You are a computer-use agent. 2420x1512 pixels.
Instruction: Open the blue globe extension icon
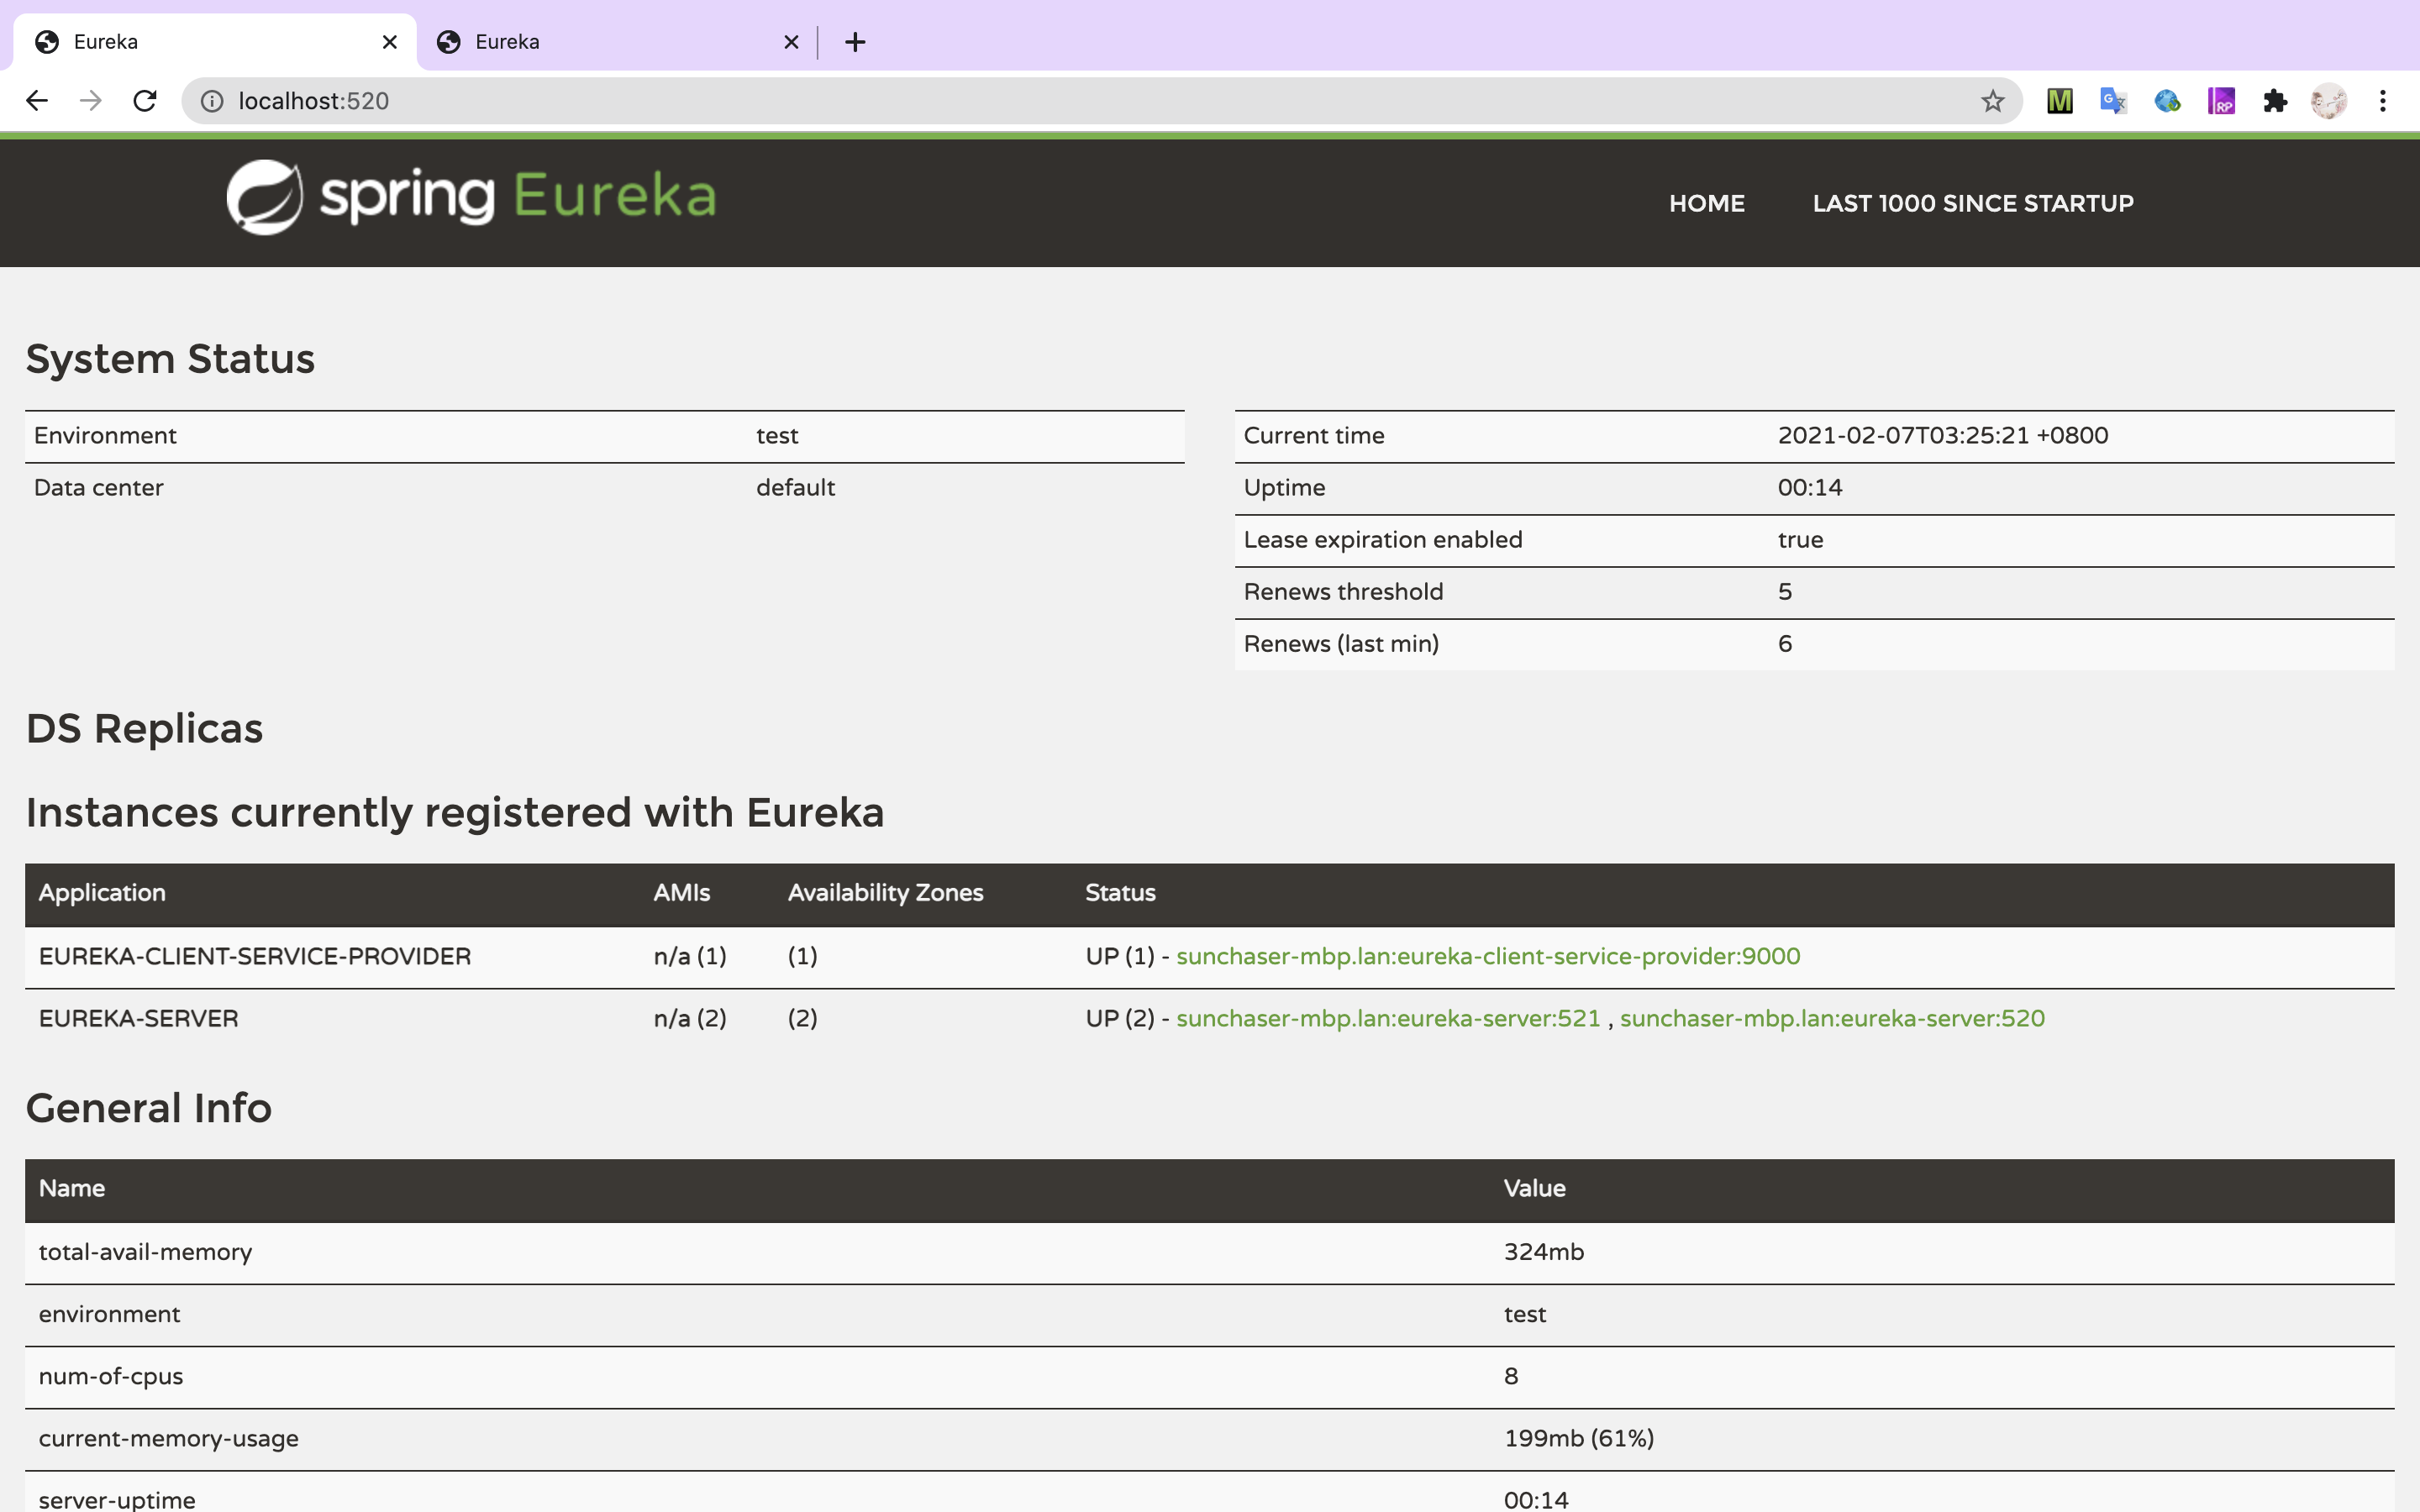tap(2167, 101)
